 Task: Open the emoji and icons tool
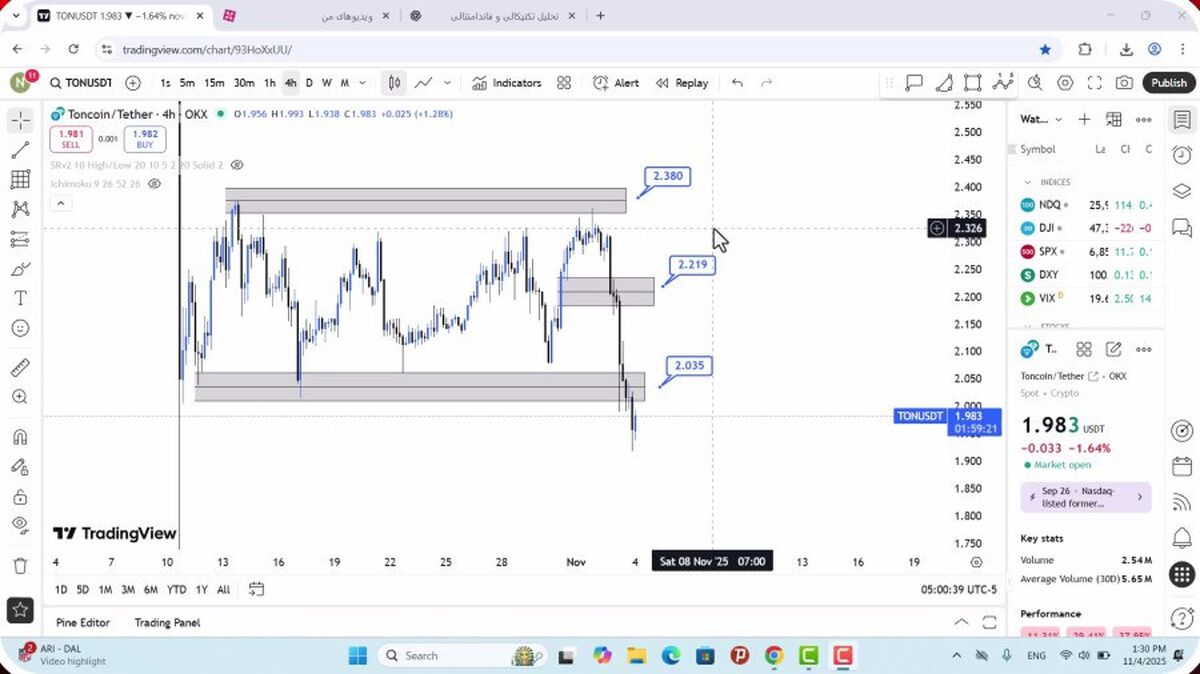point(20,328)
